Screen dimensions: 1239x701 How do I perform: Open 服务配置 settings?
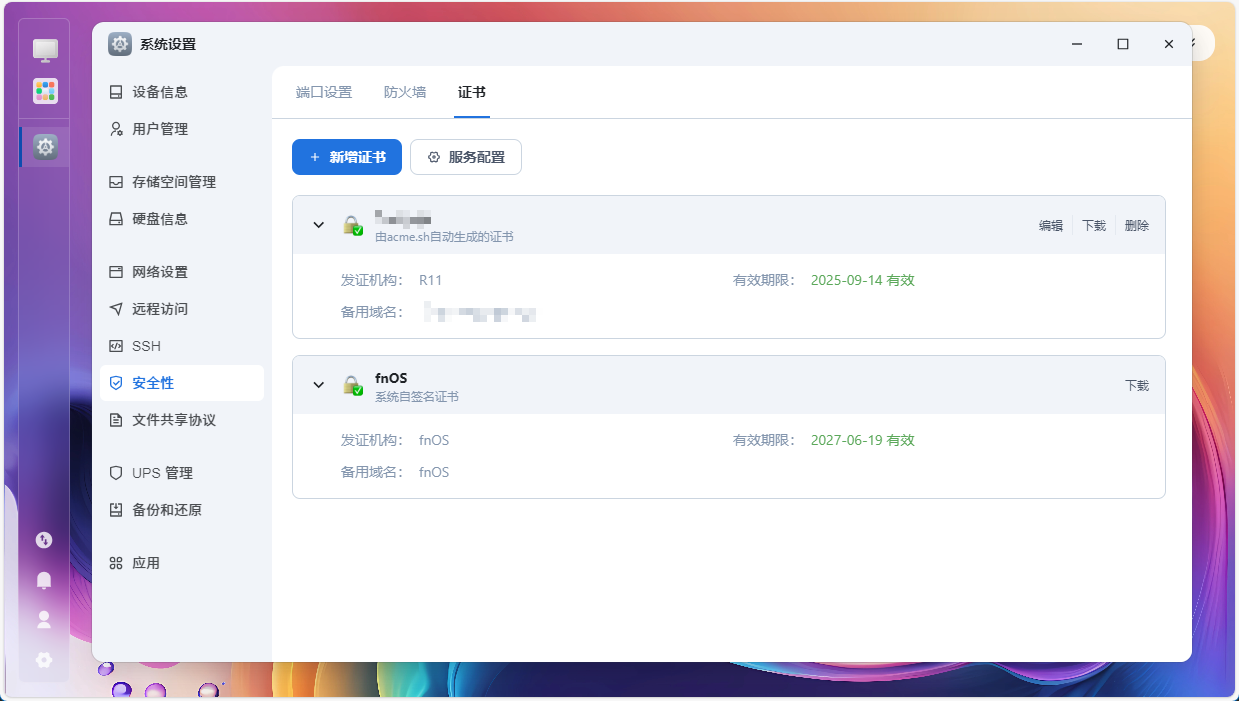[x=466, y=157]
